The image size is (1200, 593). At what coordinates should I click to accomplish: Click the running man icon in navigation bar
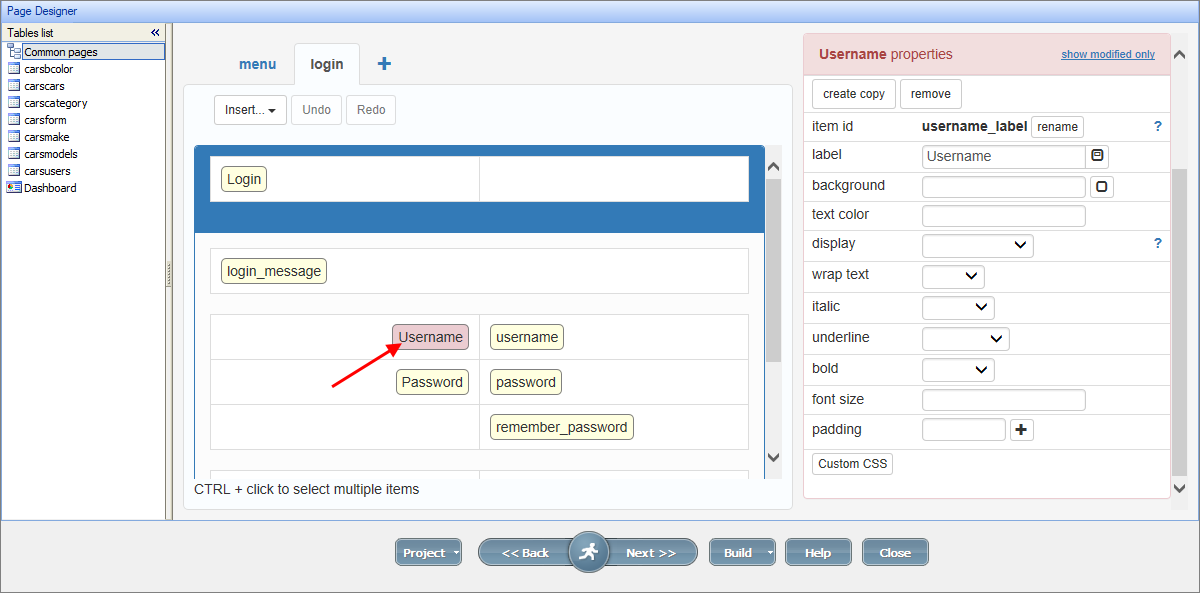589,552
